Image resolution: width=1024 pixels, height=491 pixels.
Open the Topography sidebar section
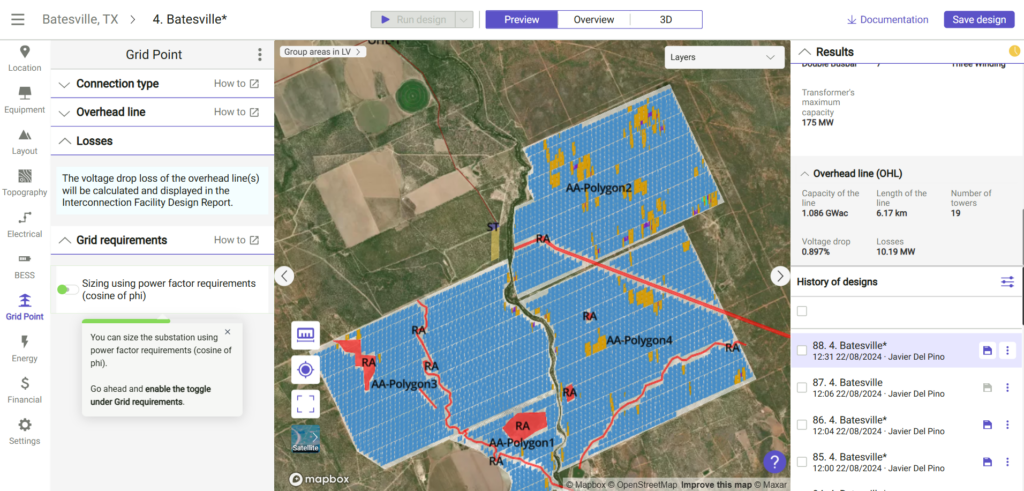pos(24,182)
